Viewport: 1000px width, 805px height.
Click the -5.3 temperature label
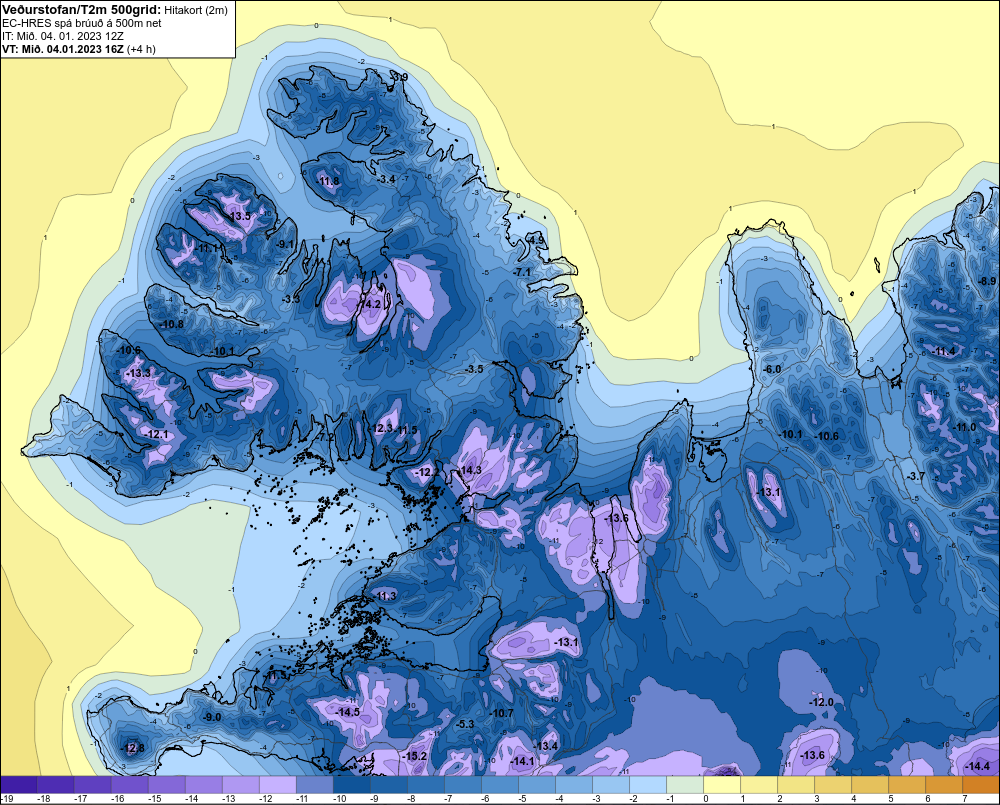click(x=466, y=724)
